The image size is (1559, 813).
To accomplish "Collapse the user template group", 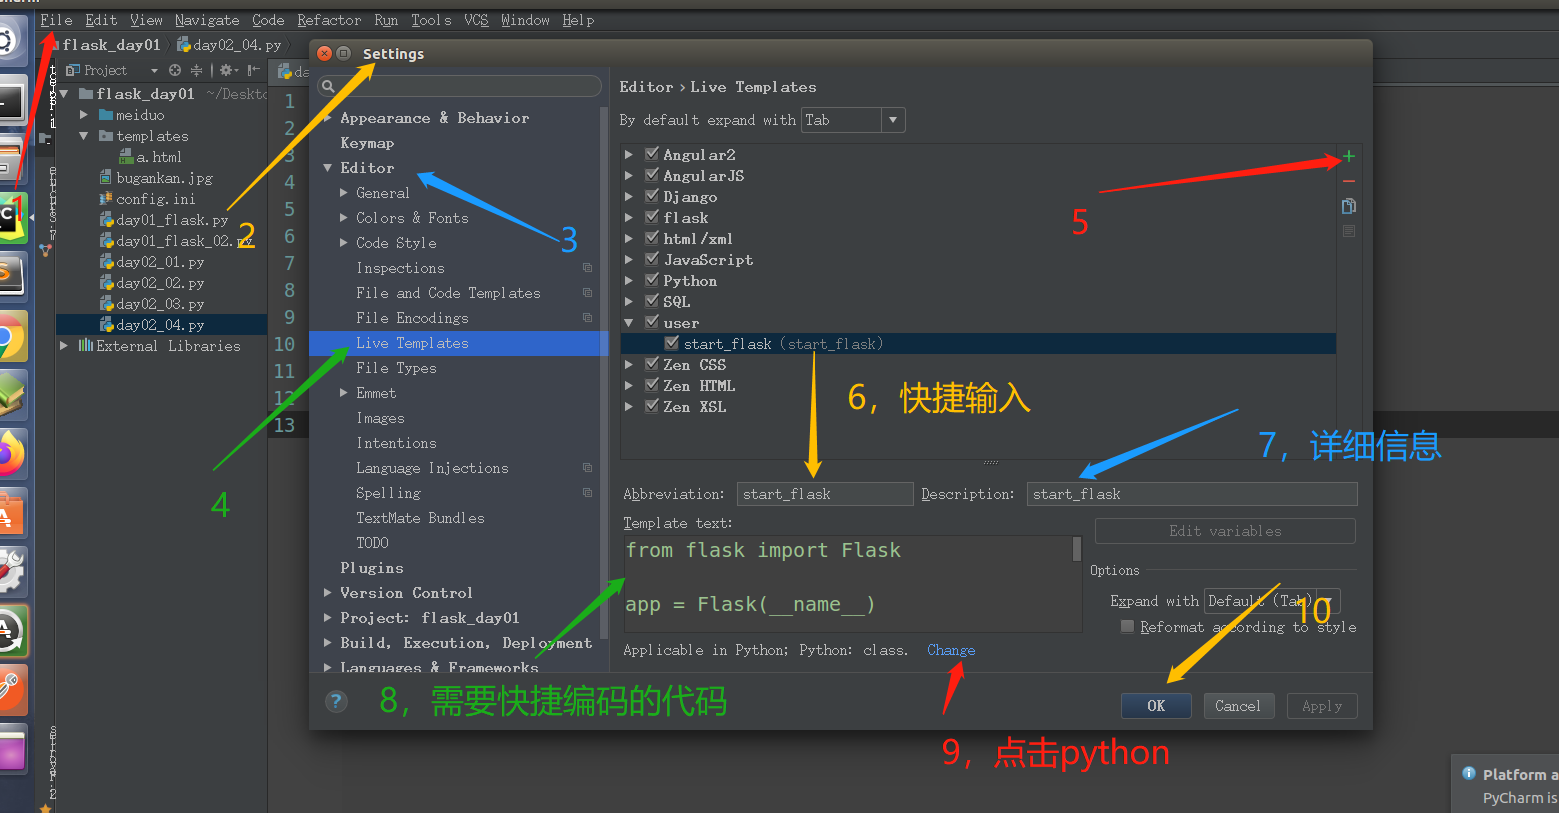I will [629, 323].
